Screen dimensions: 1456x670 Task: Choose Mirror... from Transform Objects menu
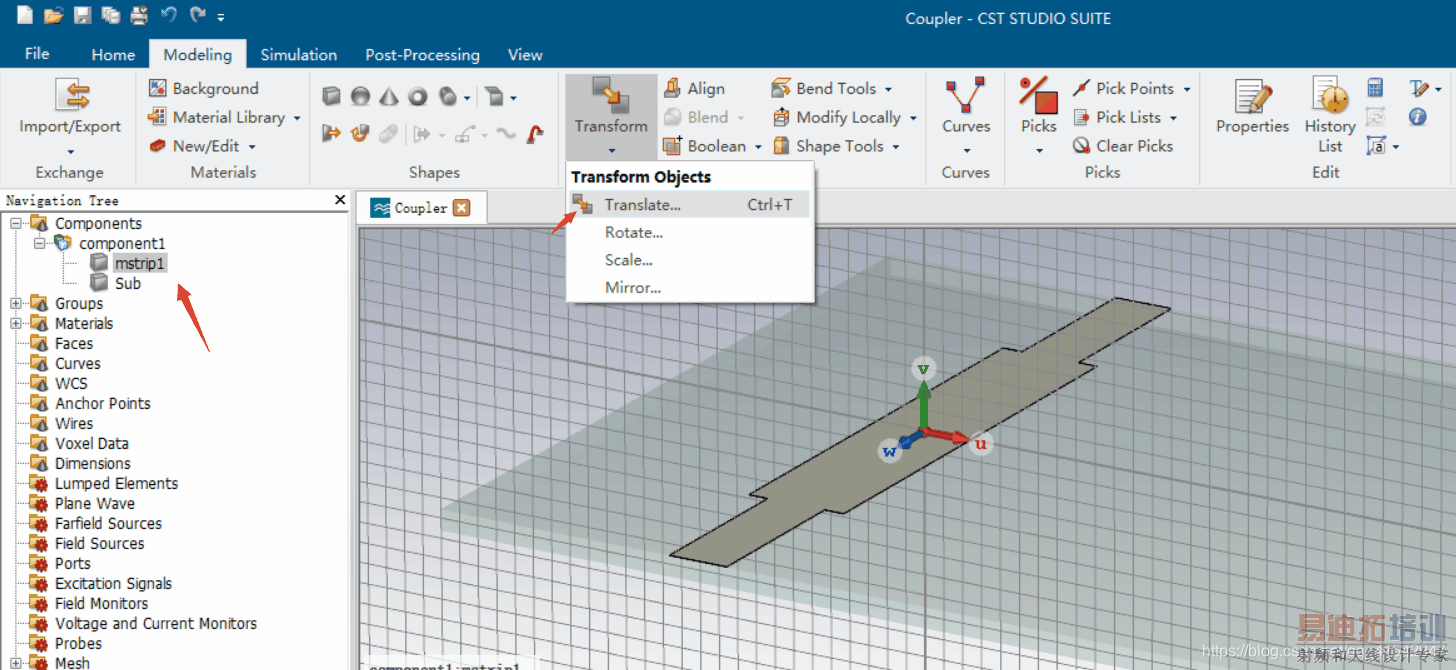688,288
